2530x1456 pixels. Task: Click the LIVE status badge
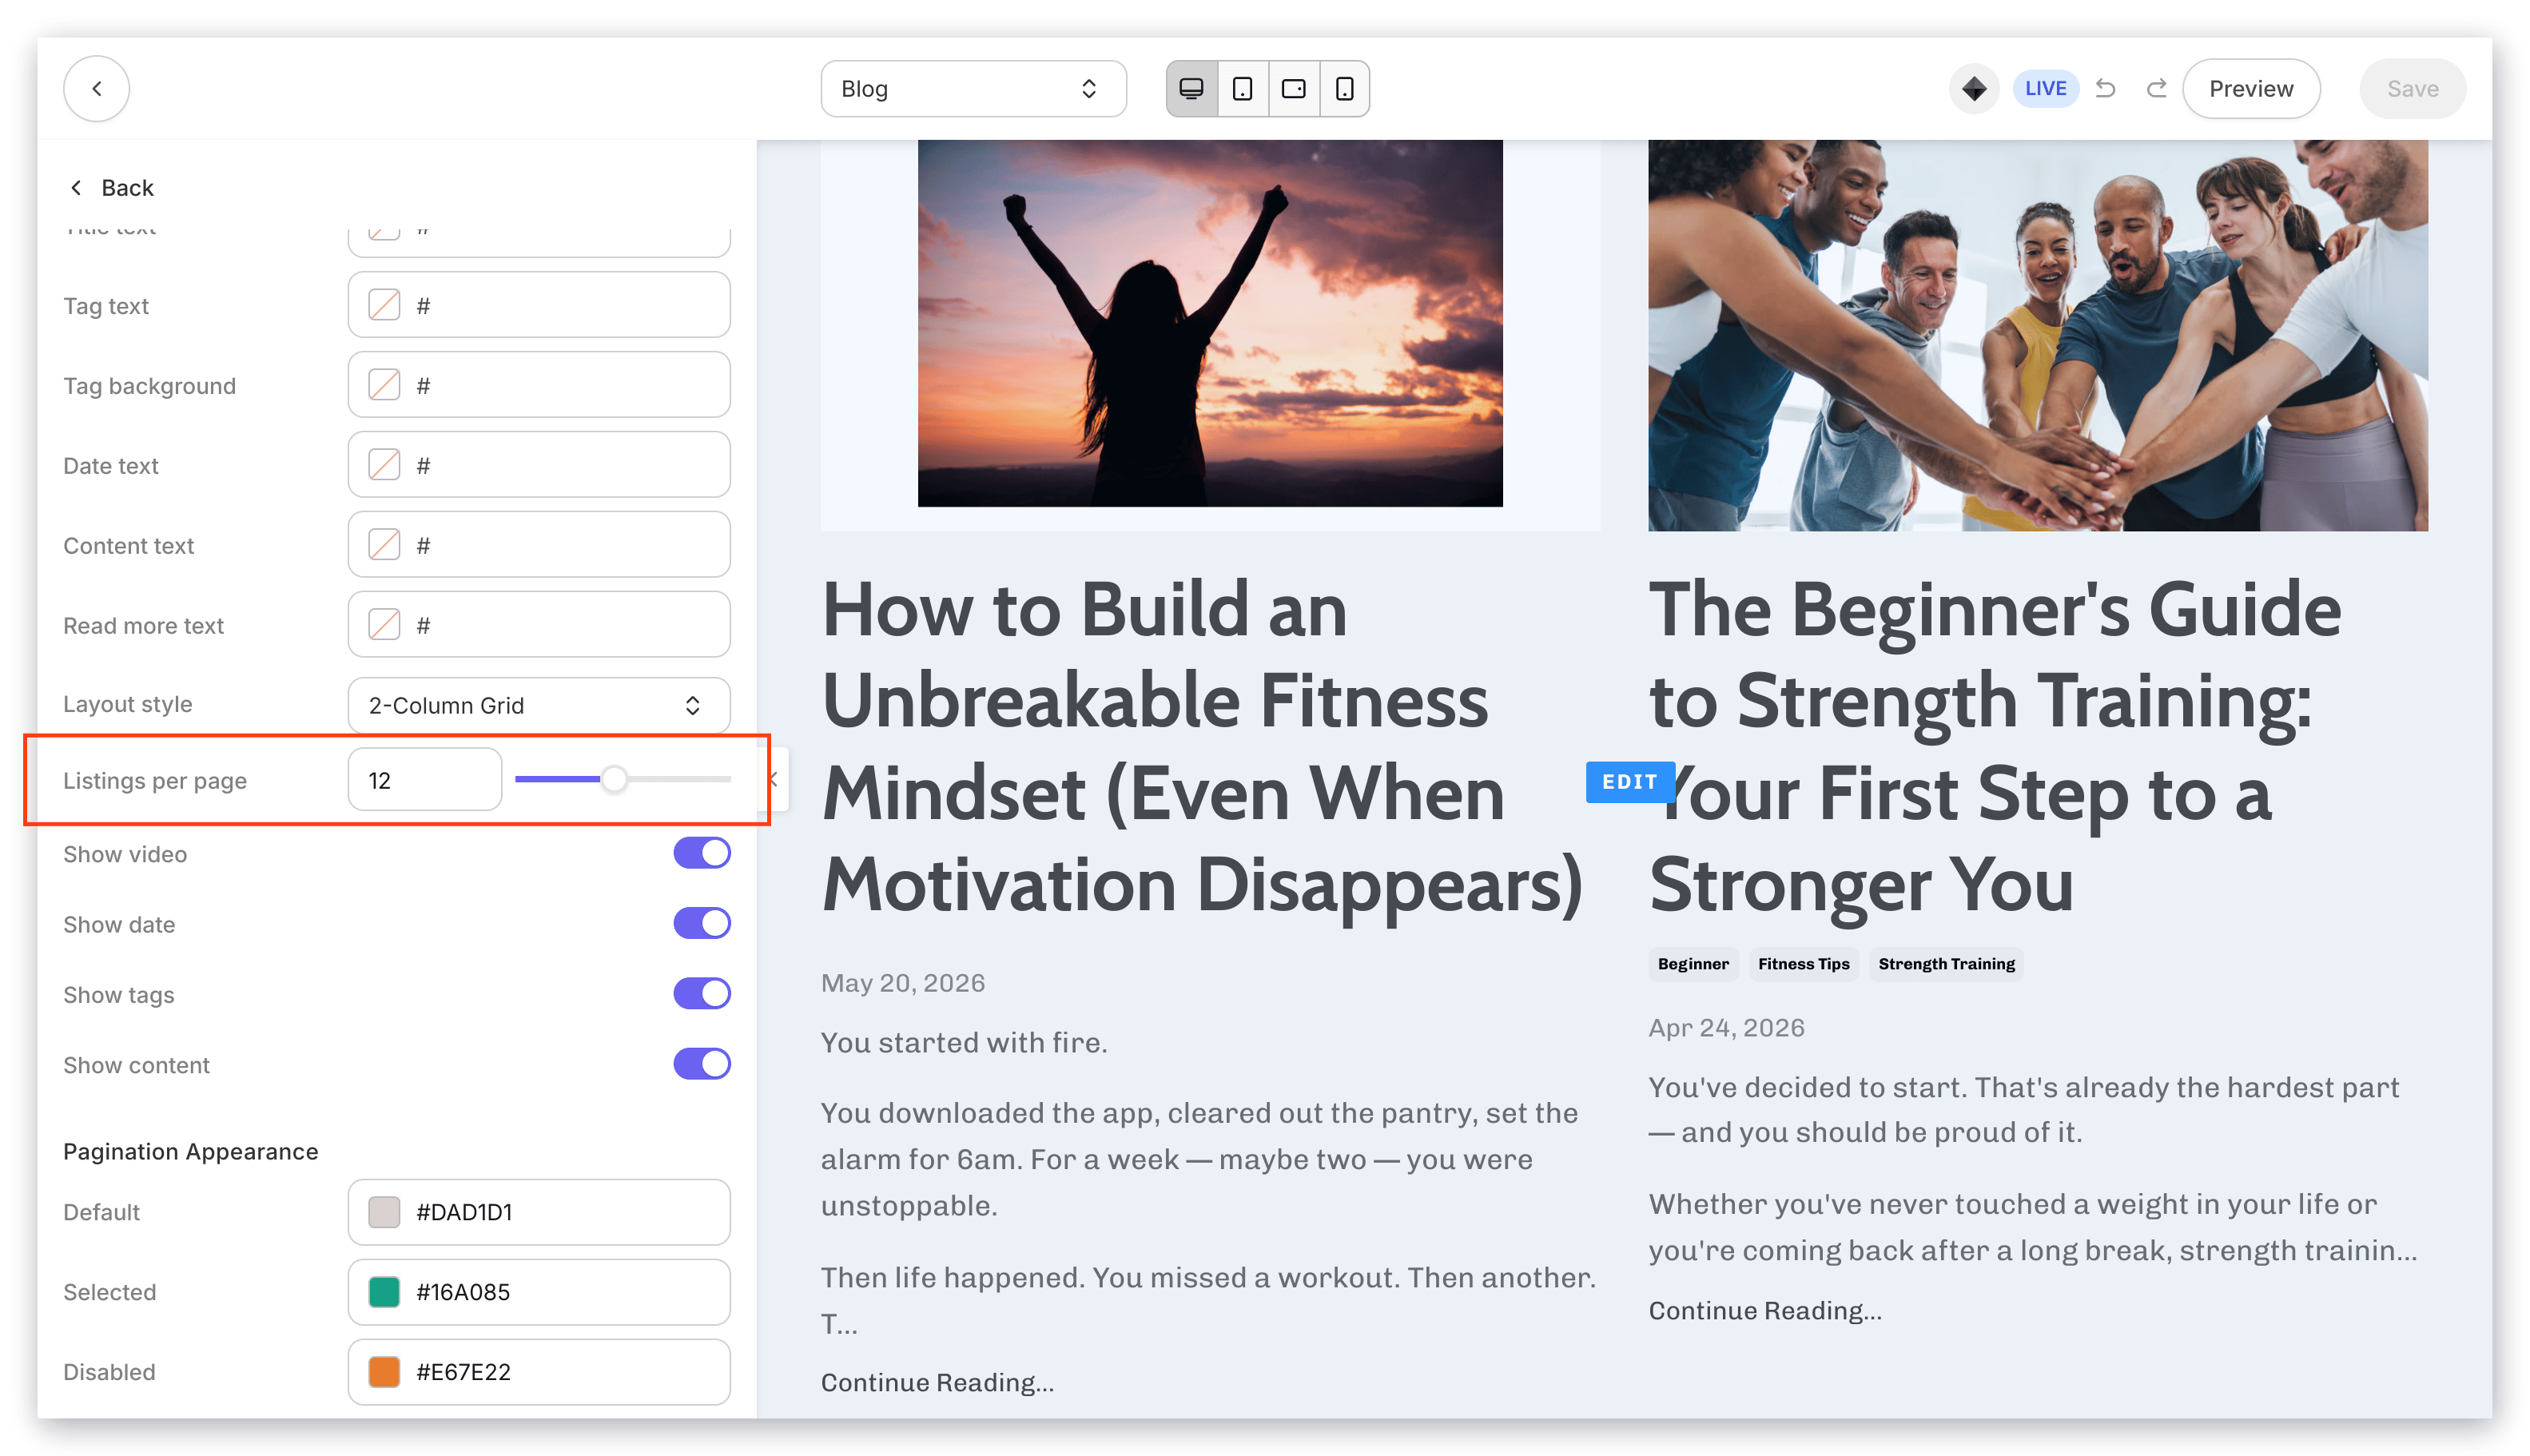pos(2044,88)
